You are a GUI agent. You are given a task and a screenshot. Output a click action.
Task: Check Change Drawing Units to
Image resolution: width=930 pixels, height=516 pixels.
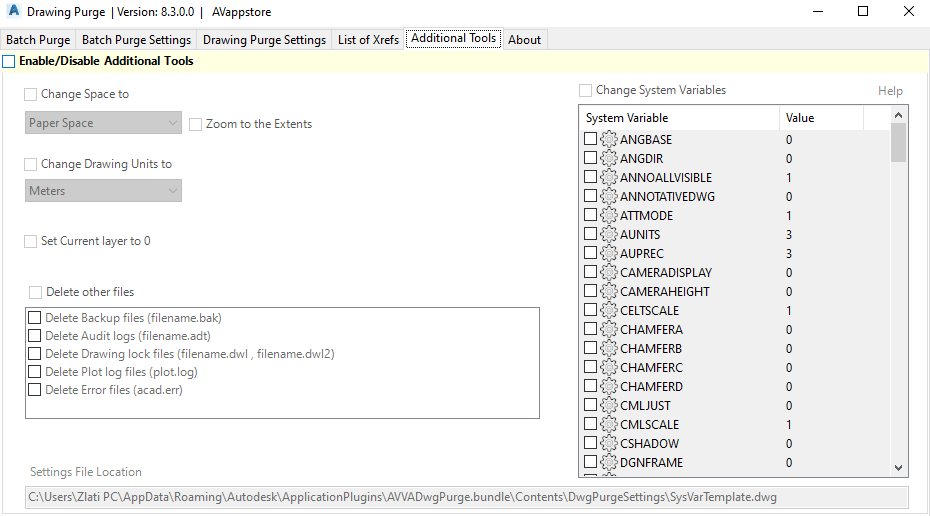click(30, 164)
